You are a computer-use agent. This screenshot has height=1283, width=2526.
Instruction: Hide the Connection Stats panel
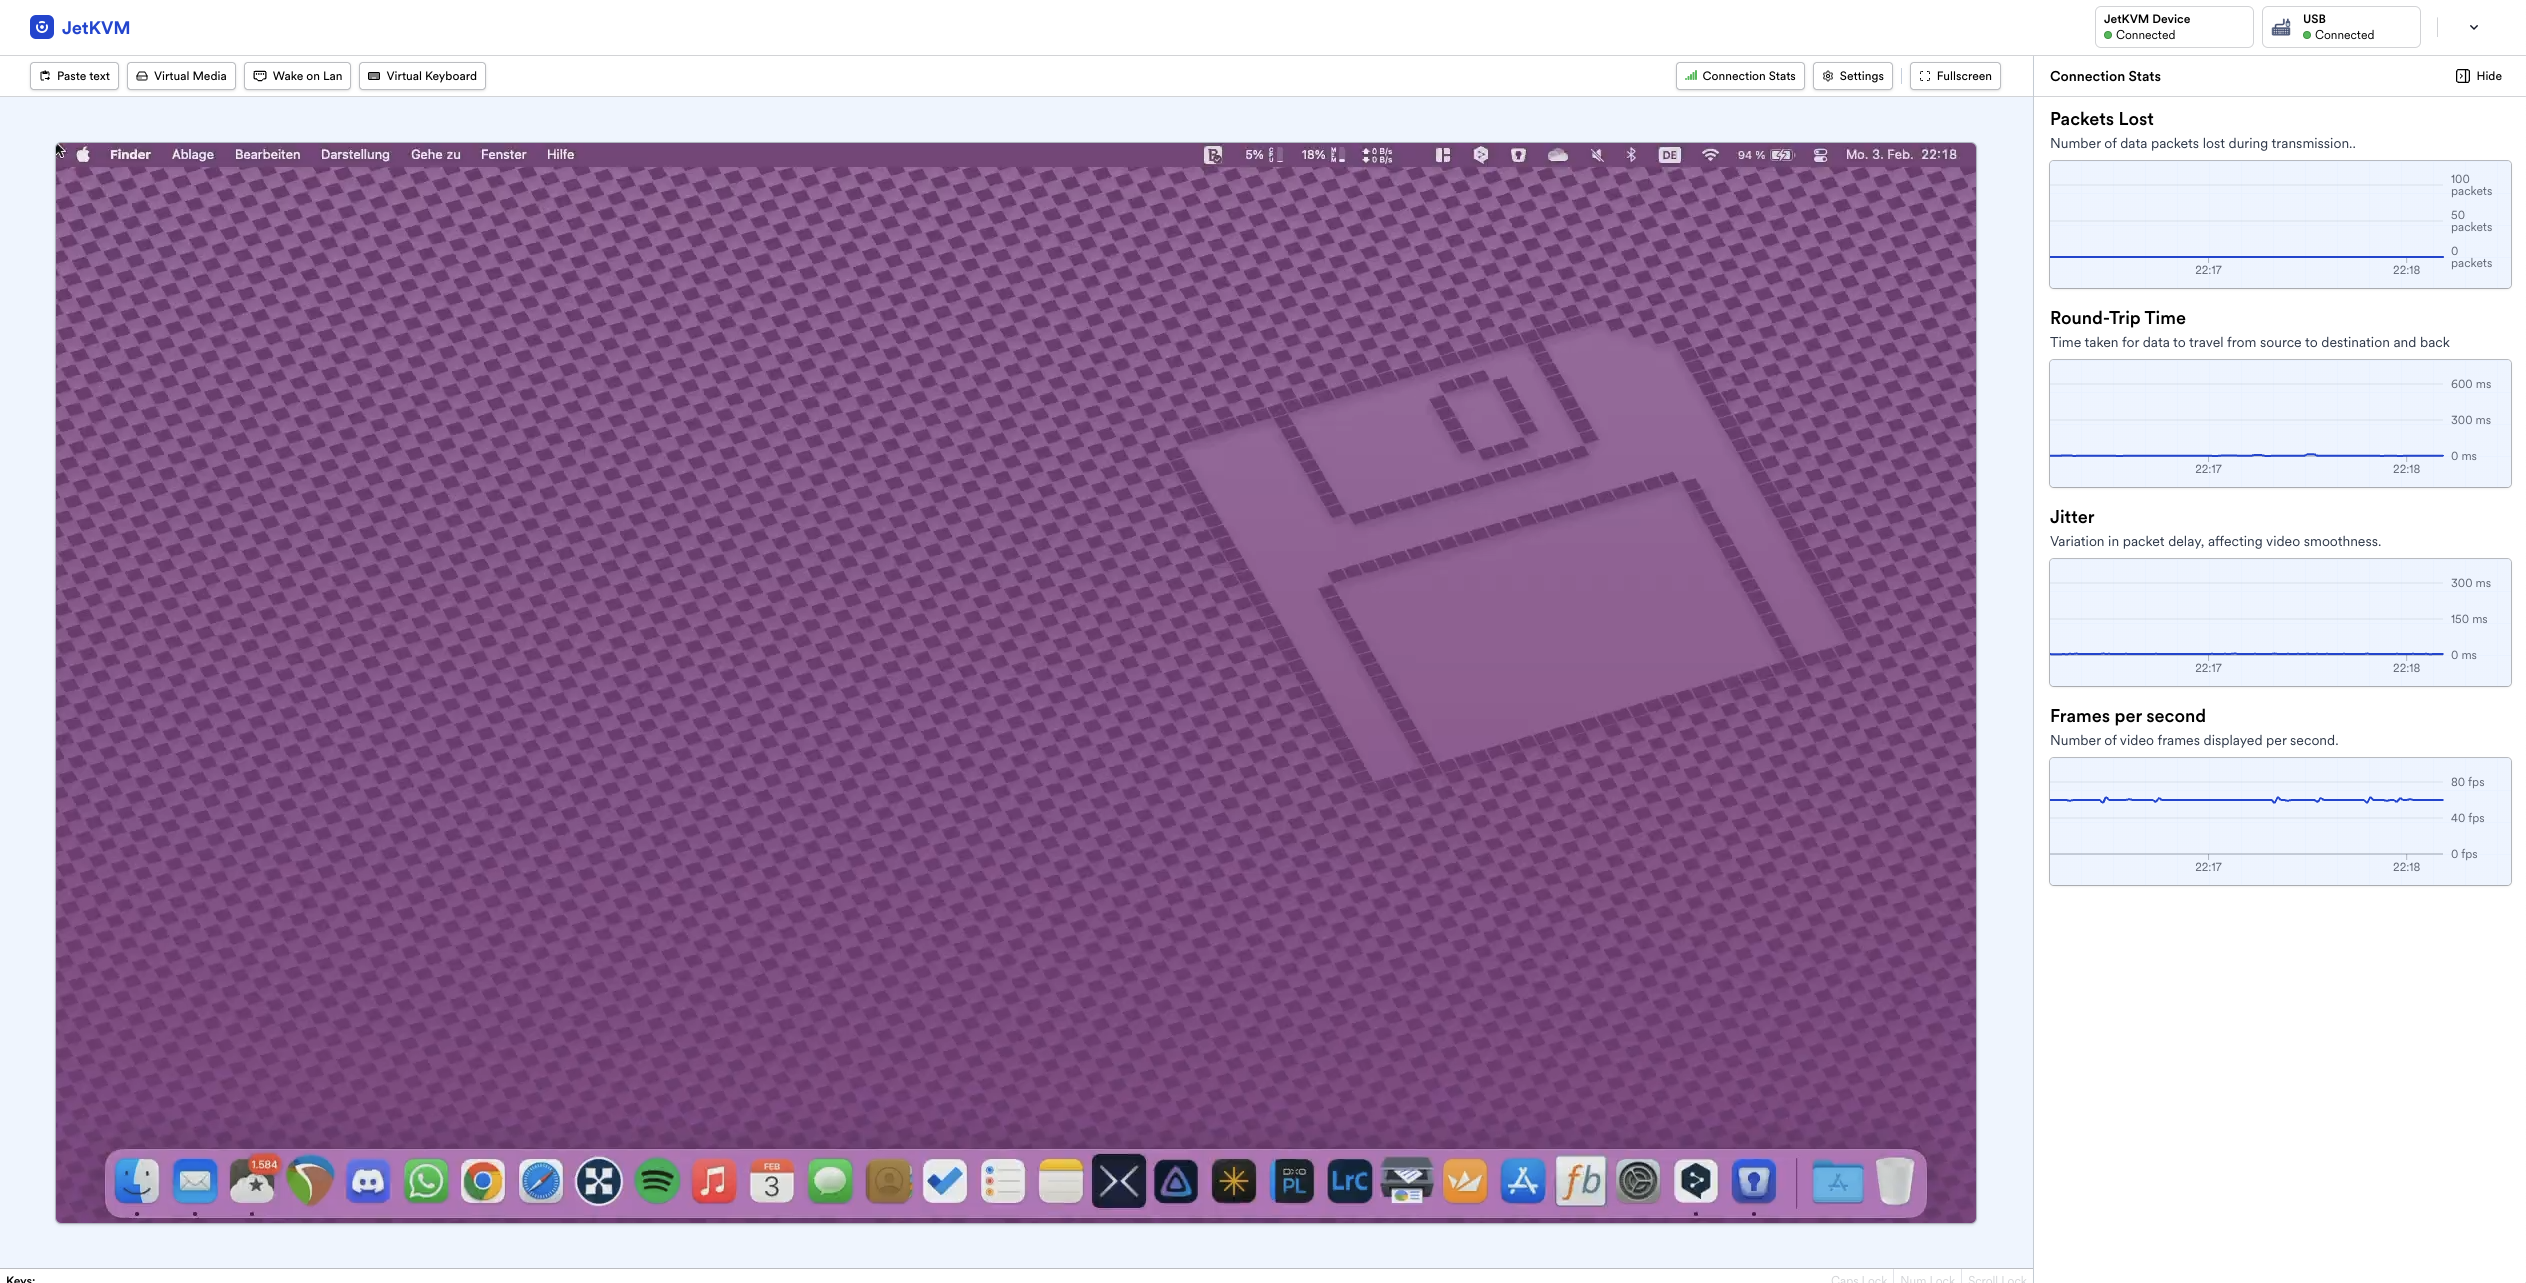pos(2479,76)
